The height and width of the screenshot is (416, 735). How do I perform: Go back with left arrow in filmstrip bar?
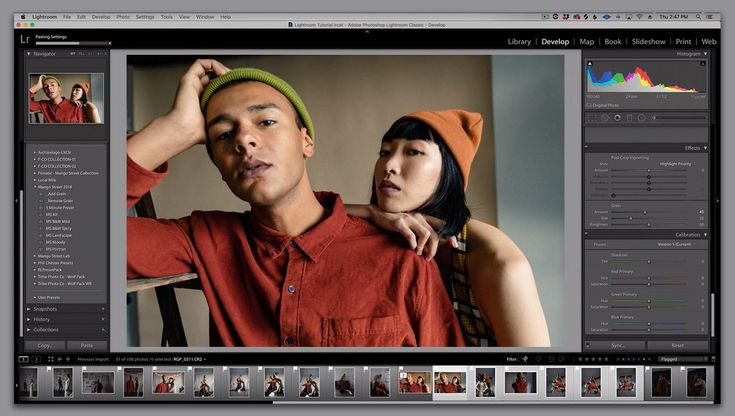(x=60, y=359)
